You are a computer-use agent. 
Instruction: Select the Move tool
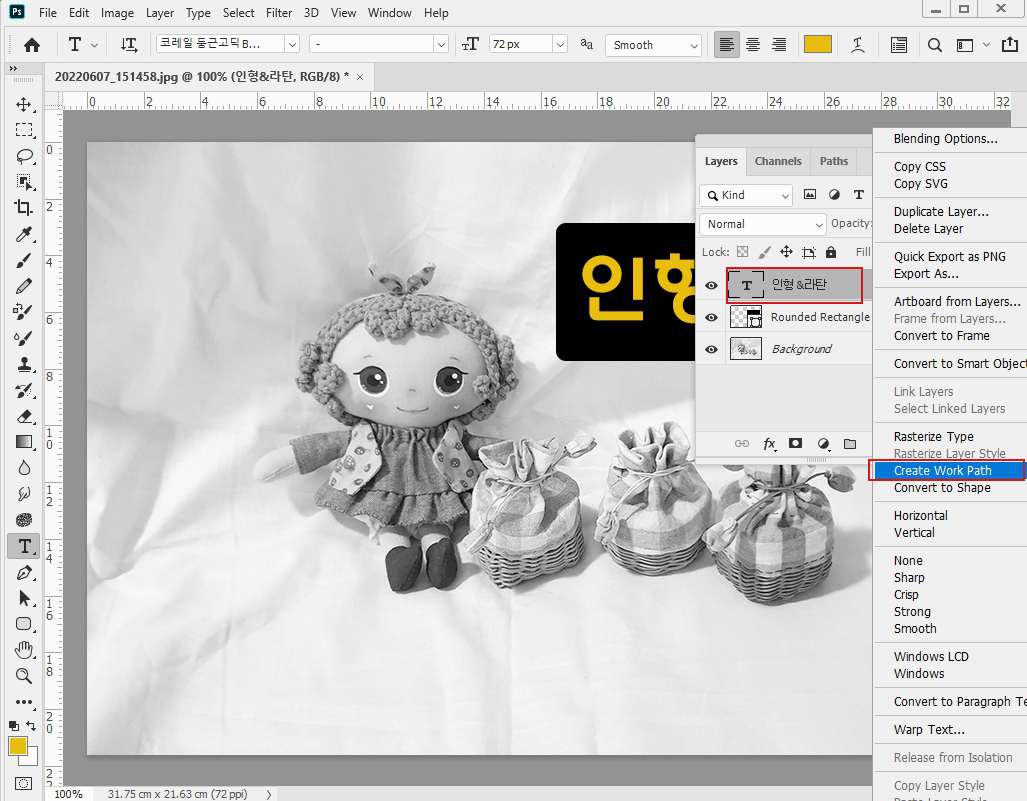tap(24, 105)
